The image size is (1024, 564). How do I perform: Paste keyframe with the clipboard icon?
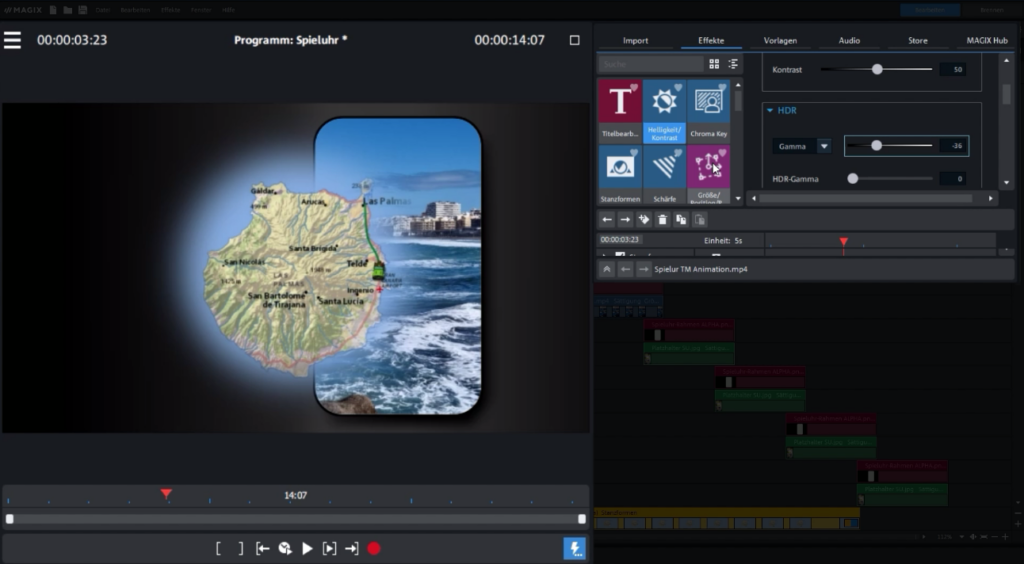699,220
